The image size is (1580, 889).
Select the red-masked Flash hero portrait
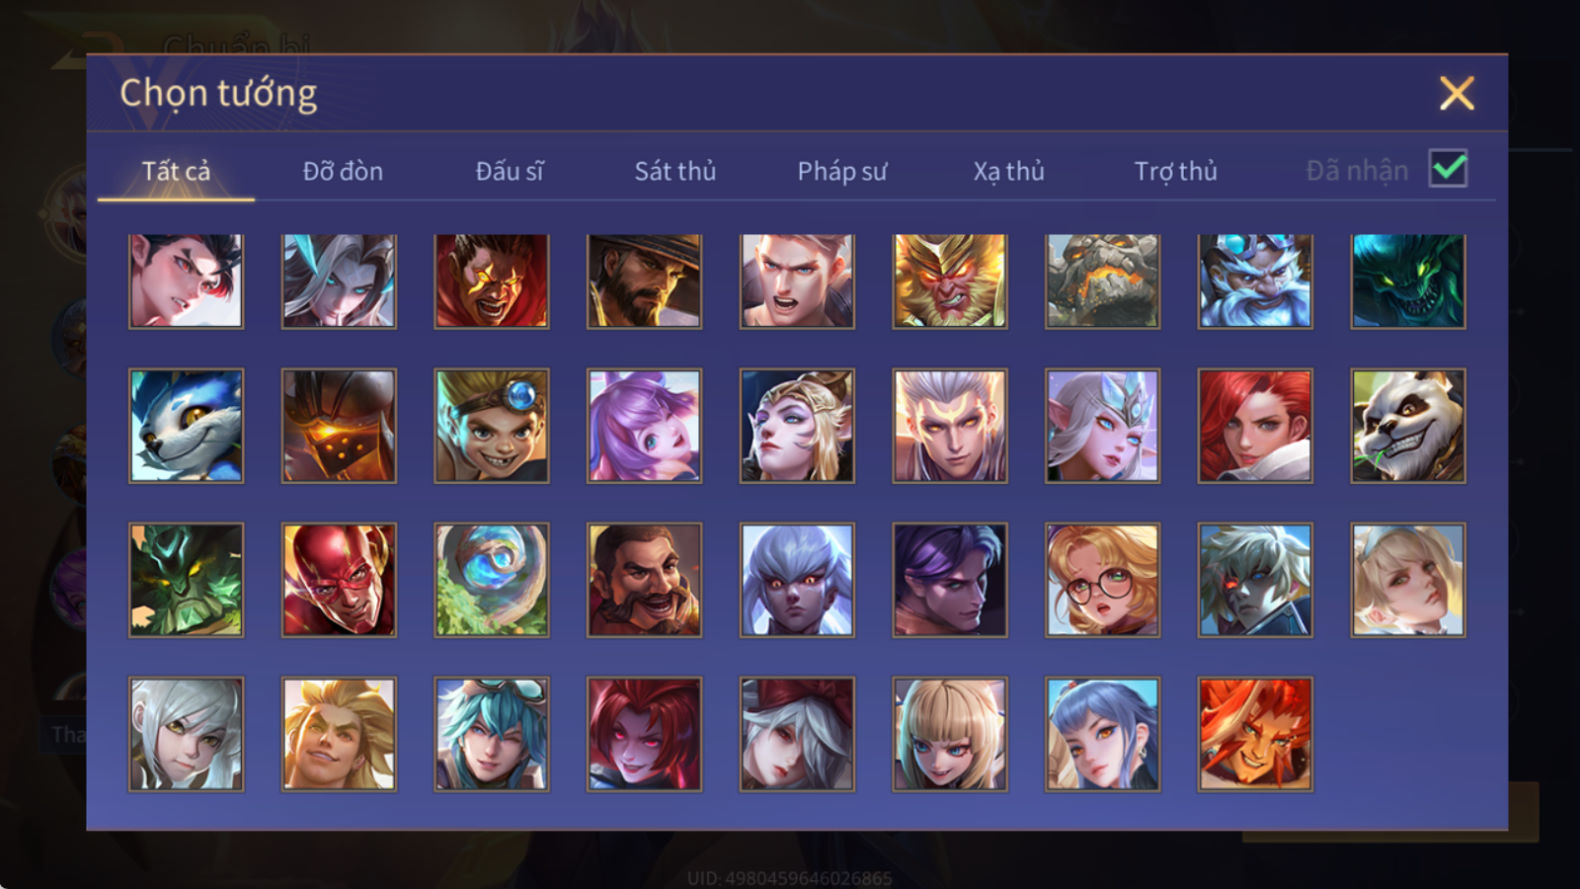339,580
